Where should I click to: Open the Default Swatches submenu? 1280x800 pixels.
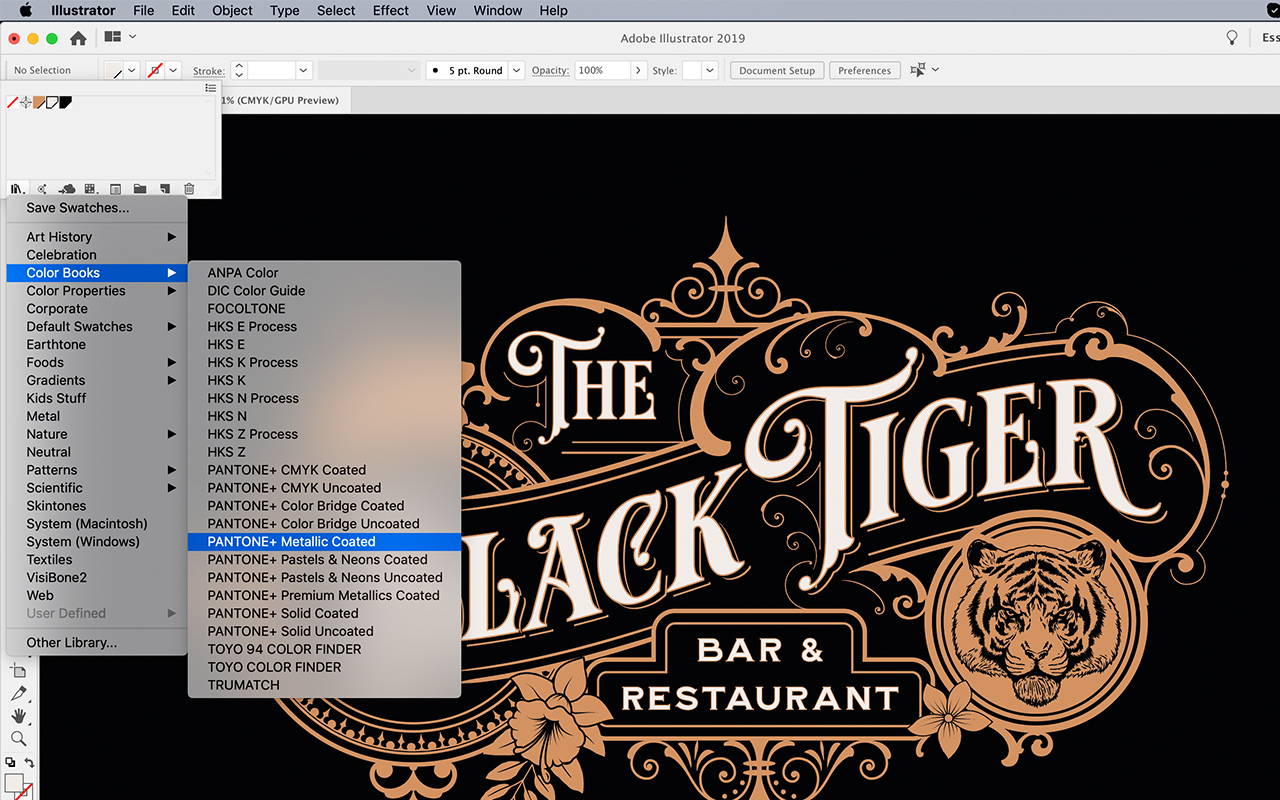tap(96, 327)
